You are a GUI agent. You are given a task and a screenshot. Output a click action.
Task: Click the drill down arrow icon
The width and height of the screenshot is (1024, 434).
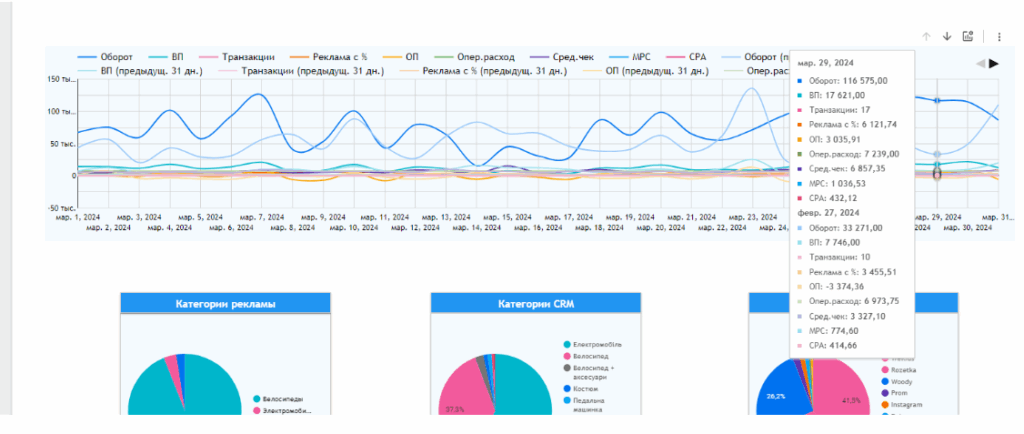click(947, 36)
